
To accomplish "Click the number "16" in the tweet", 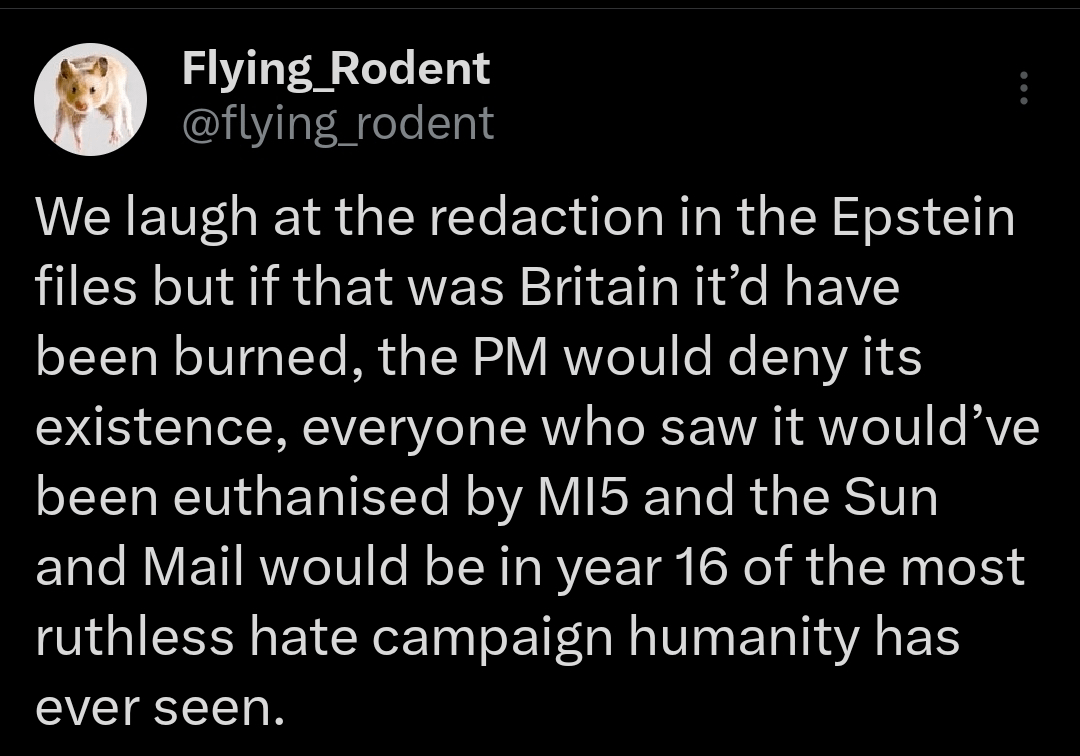I will pos(706,567).
